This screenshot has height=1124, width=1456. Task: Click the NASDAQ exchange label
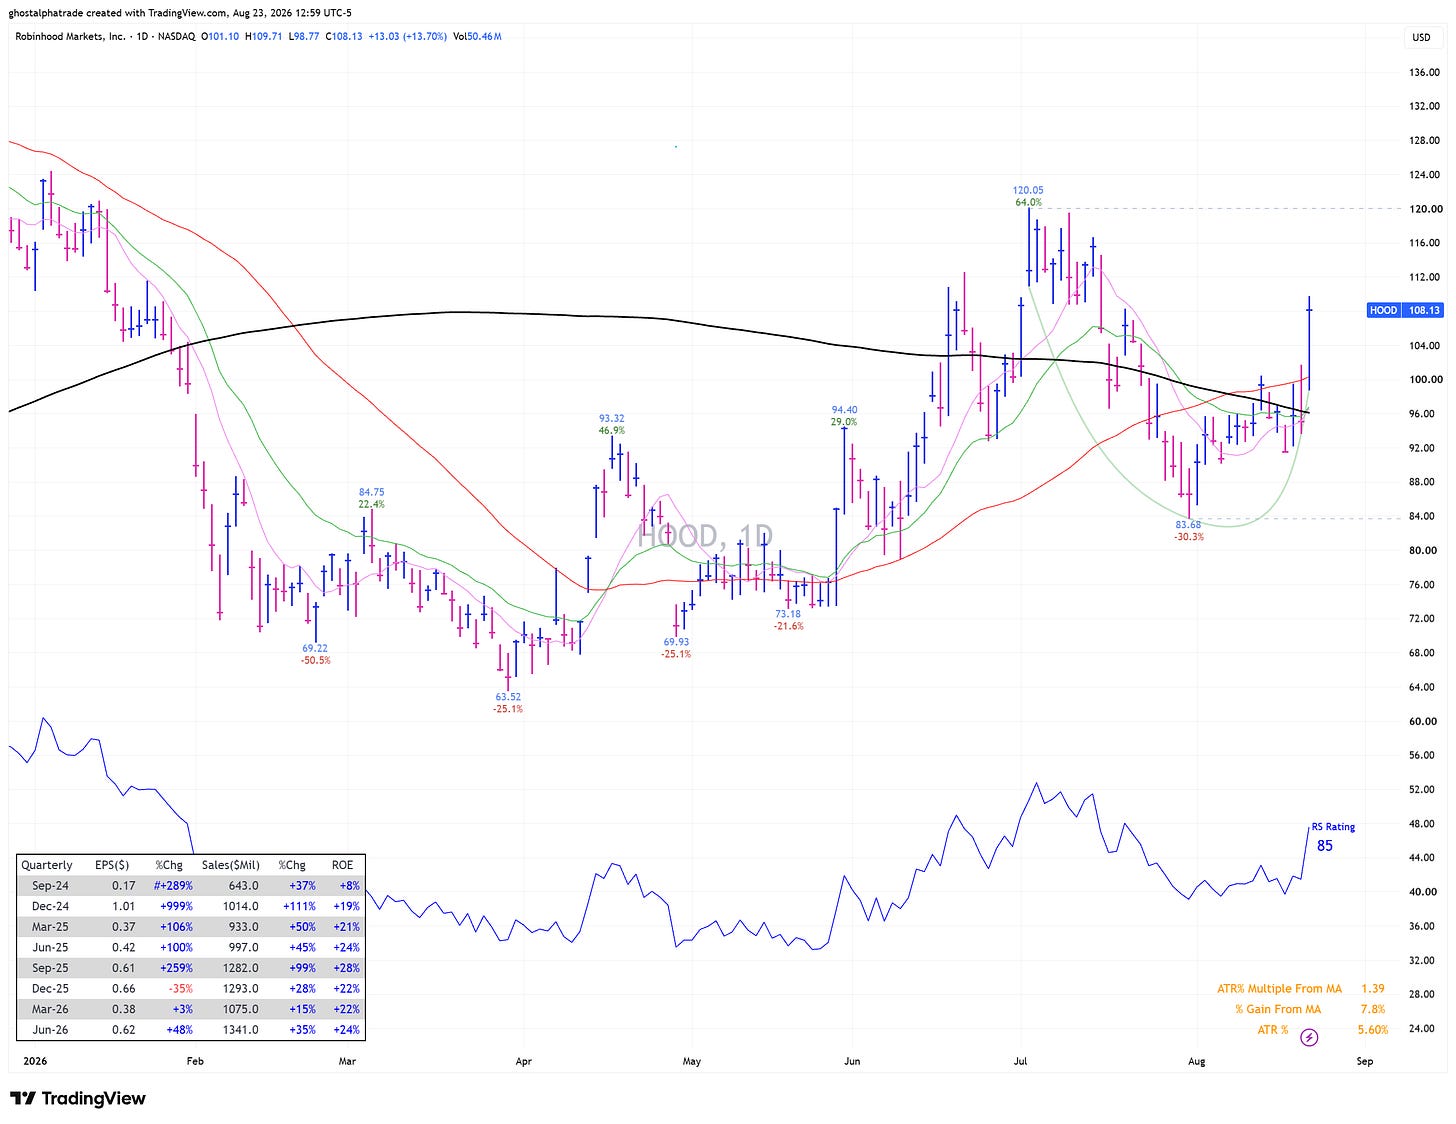pos(177,37)
